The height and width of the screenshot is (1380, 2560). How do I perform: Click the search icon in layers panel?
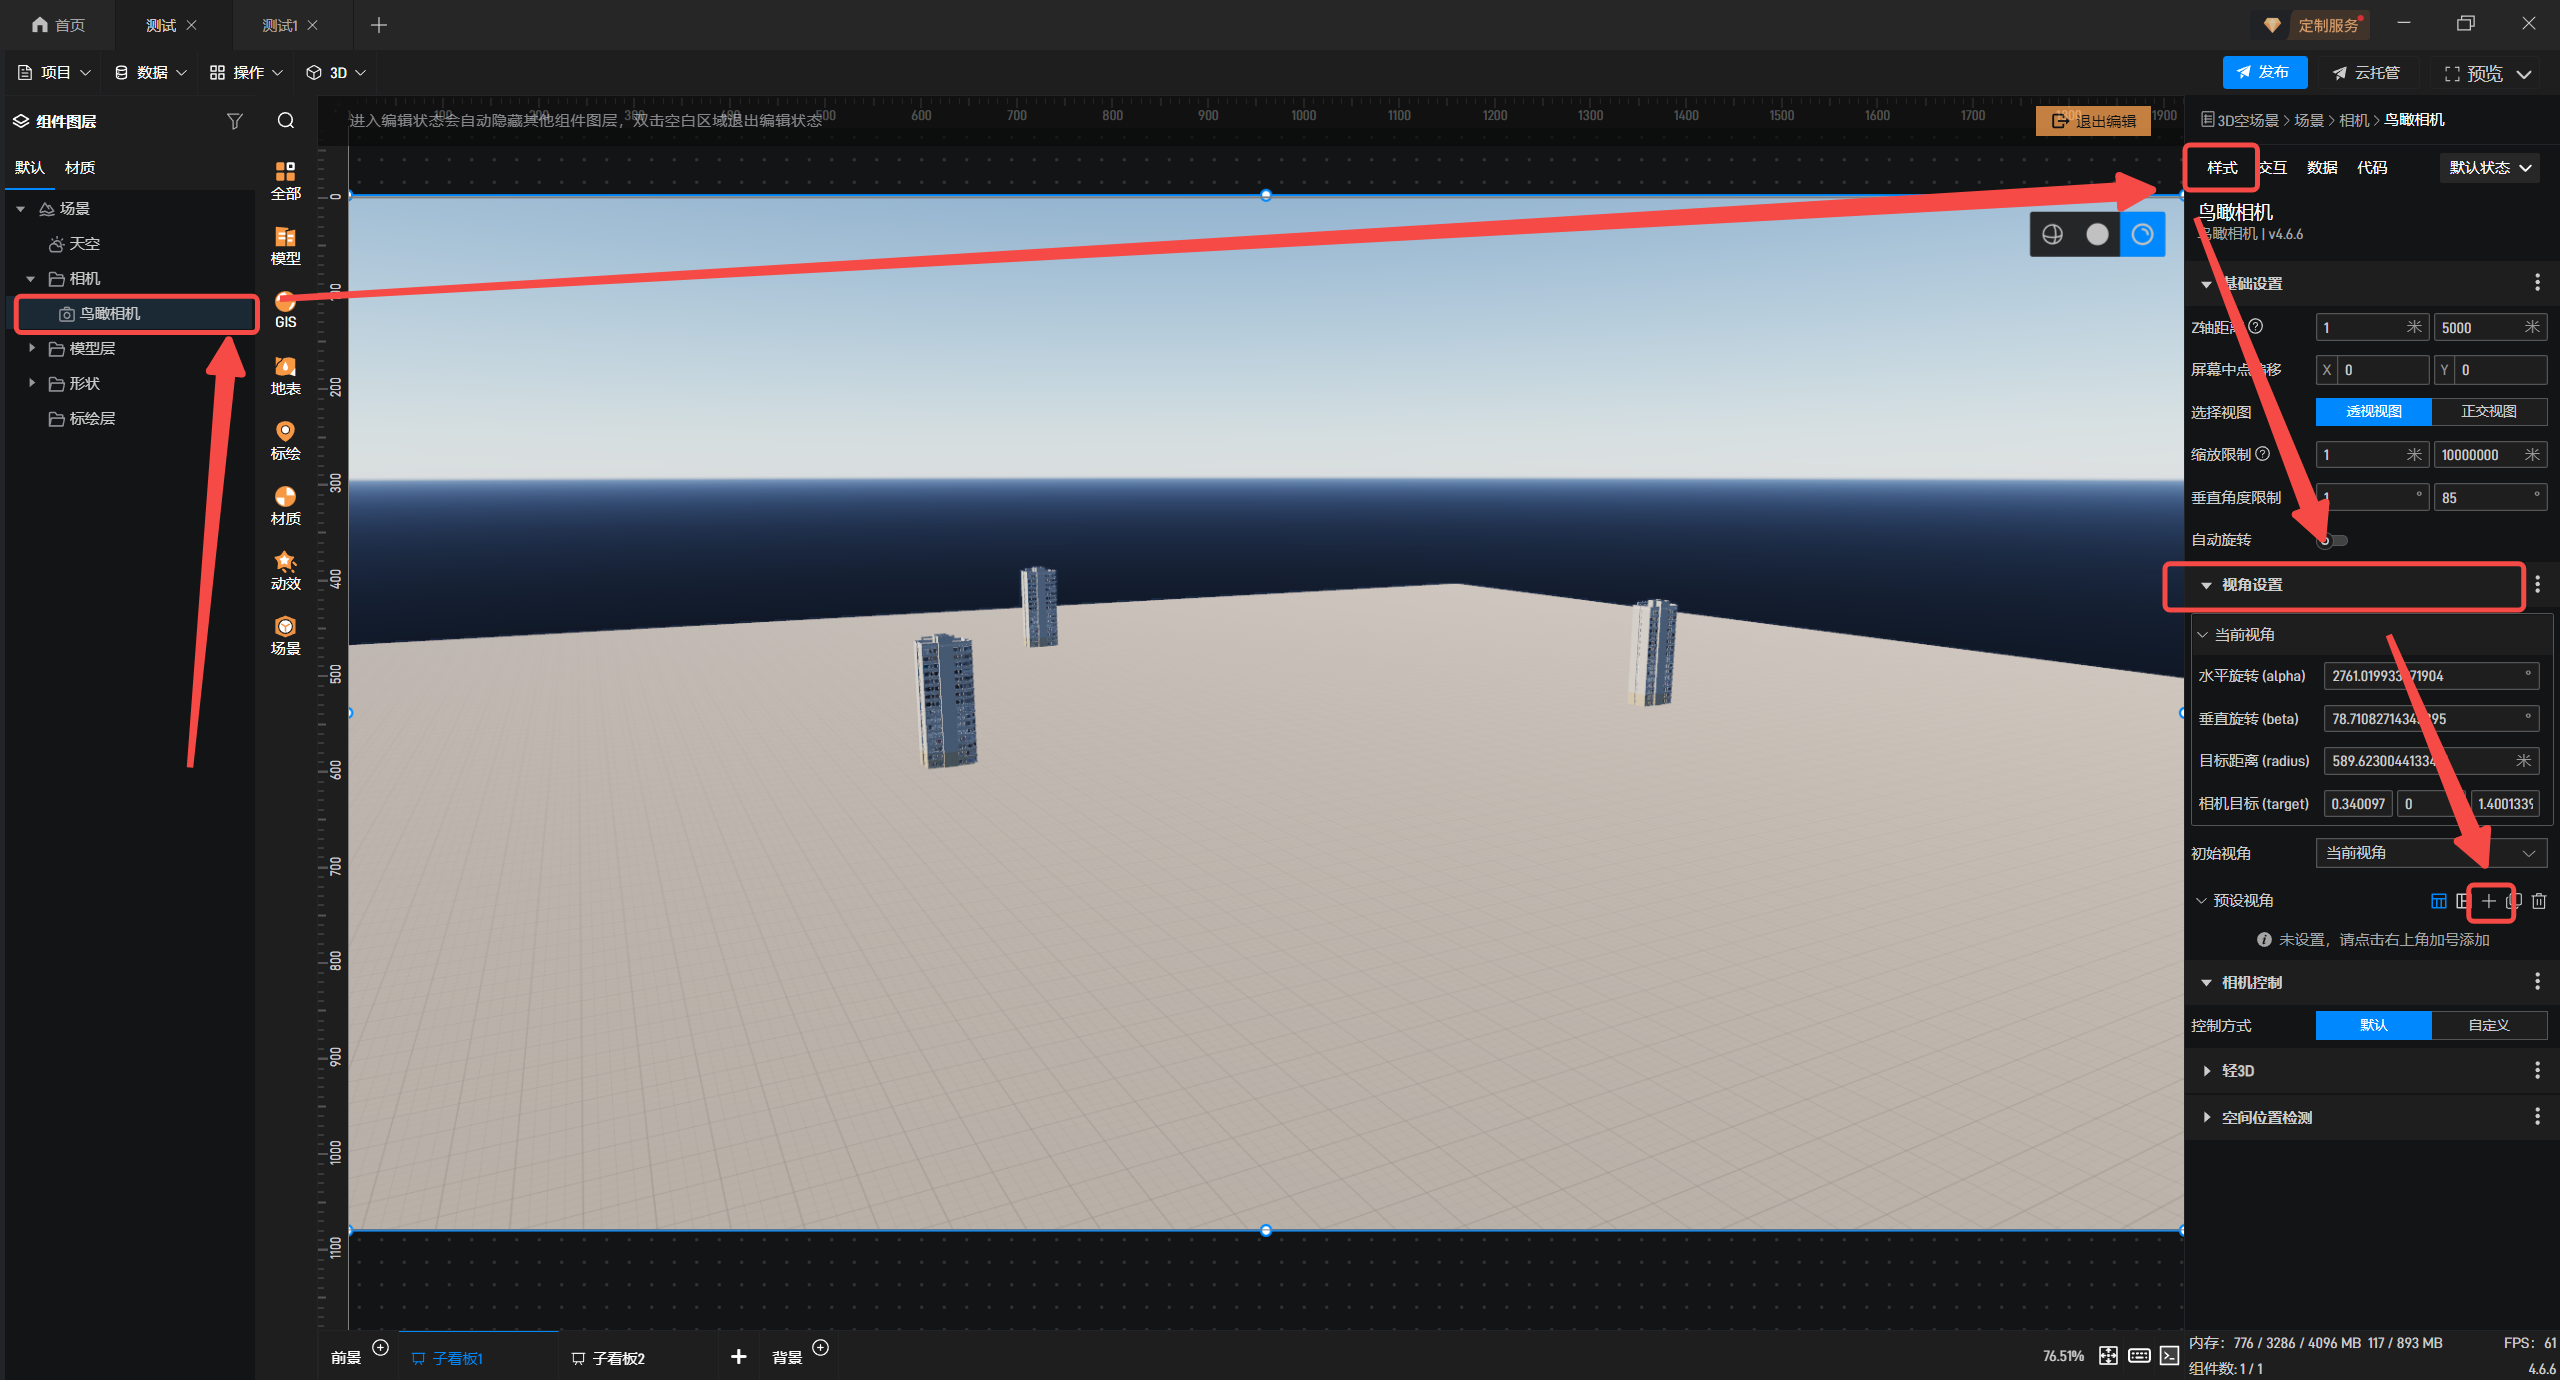click(x=286, y=121)
